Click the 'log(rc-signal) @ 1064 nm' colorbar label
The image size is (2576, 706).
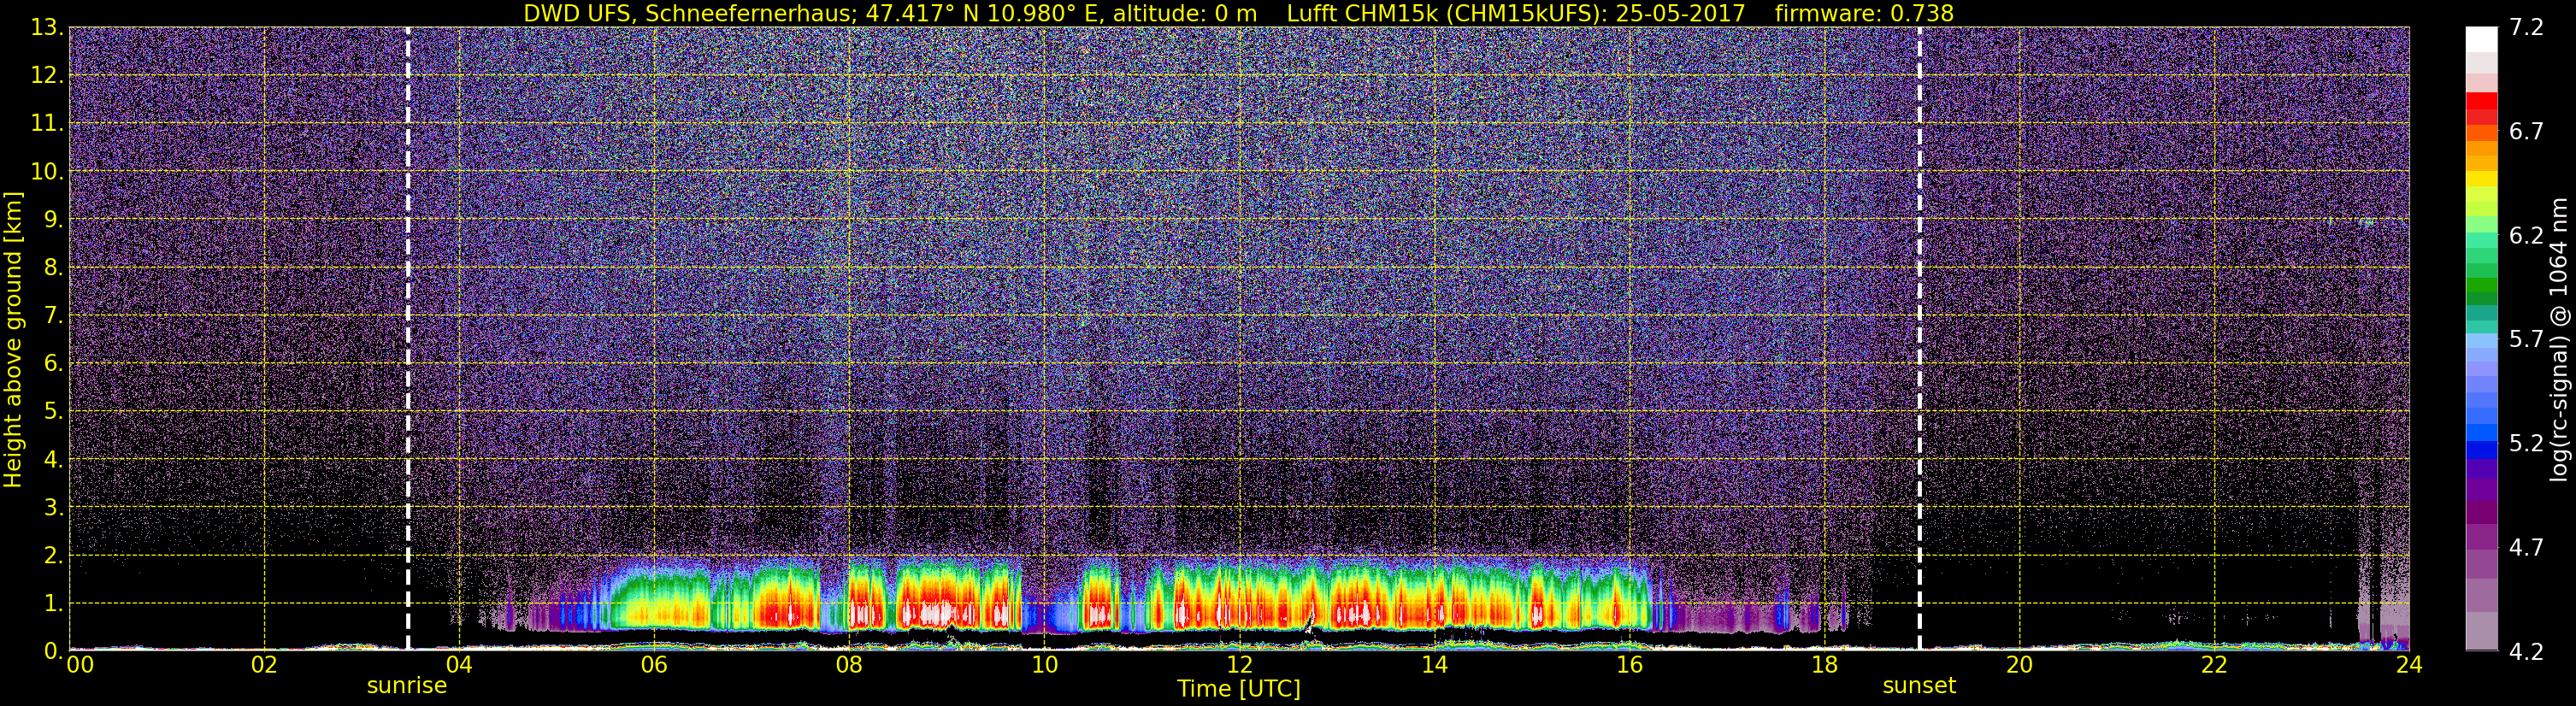pyautogui.click(x=2557, y=340)
